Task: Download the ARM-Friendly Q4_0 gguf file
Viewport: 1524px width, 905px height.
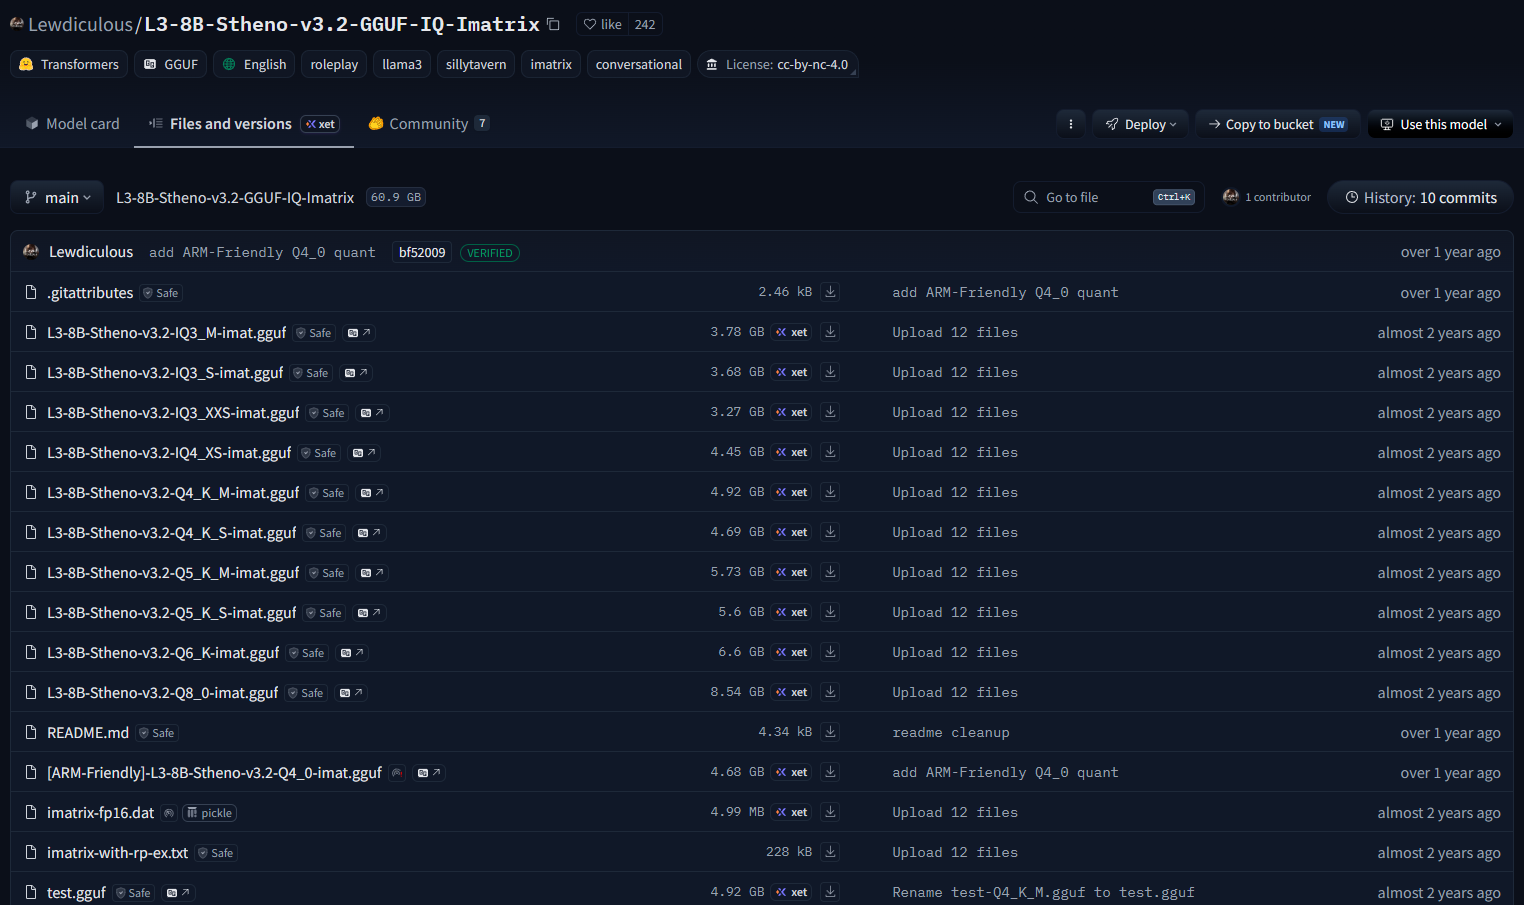Action: [x=830, y=772]
